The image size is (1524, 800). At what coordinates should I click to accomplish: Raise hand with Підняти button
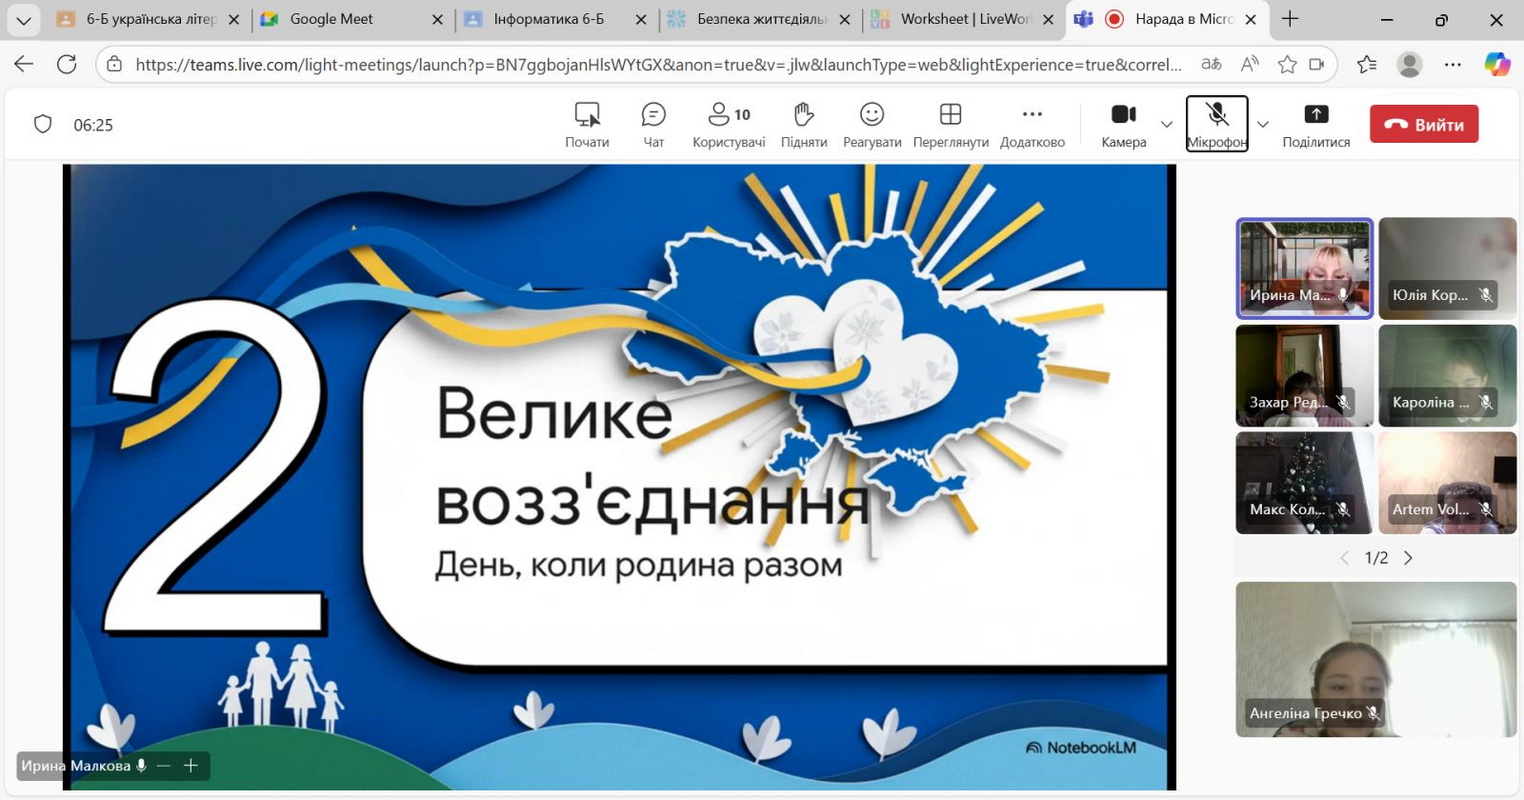click(x=803, y=124)
